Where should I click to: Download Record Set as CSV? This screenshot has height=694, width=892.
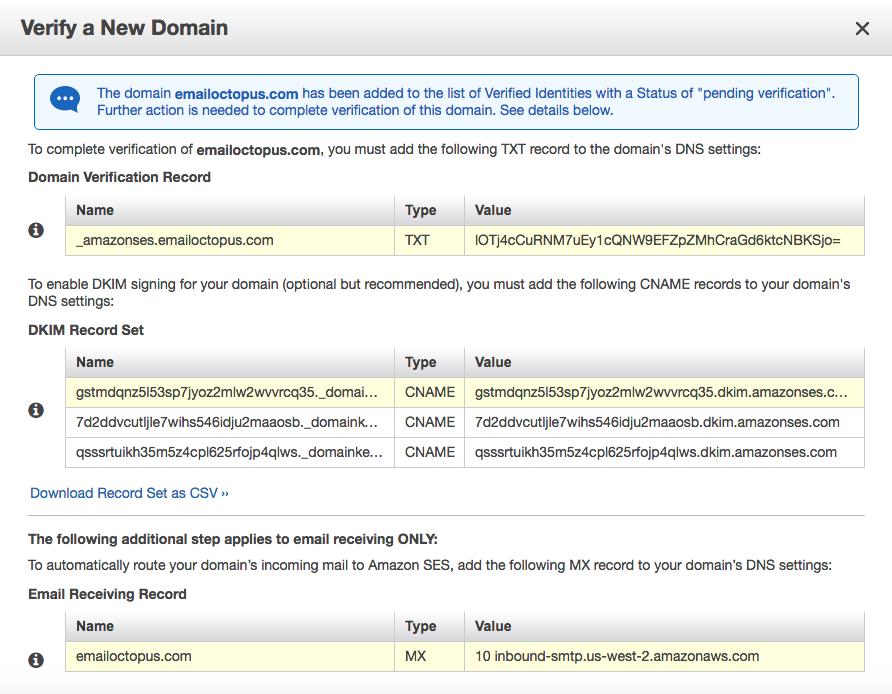130,493
